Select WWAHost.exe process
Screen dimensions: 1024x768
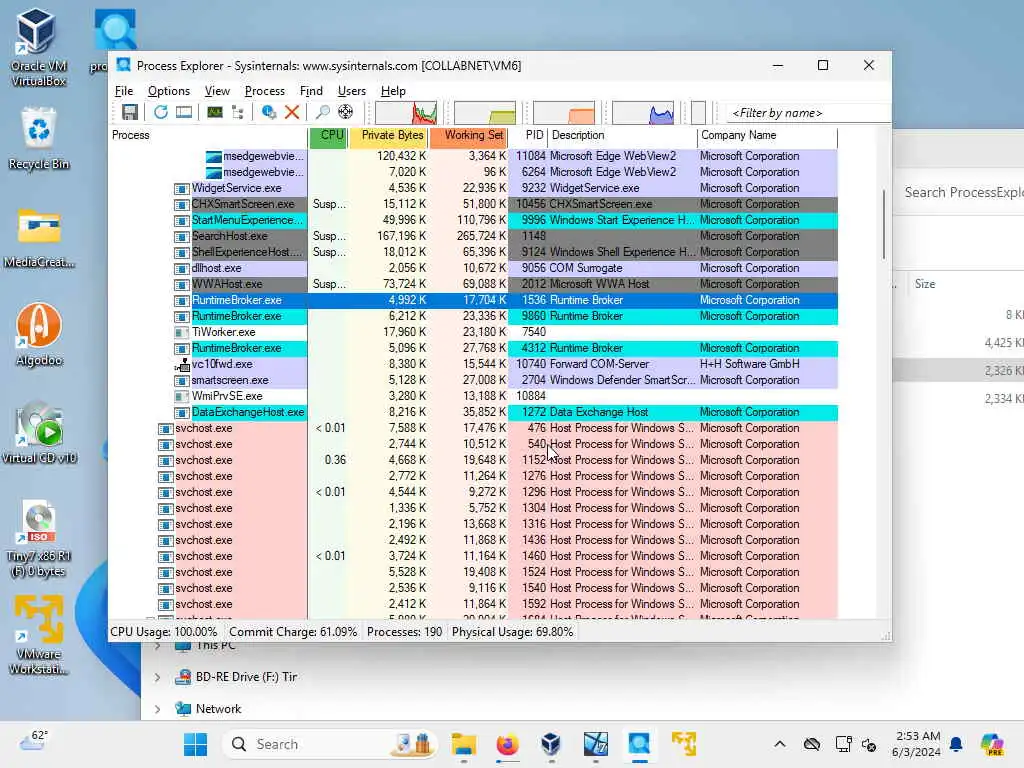(473, 284)
